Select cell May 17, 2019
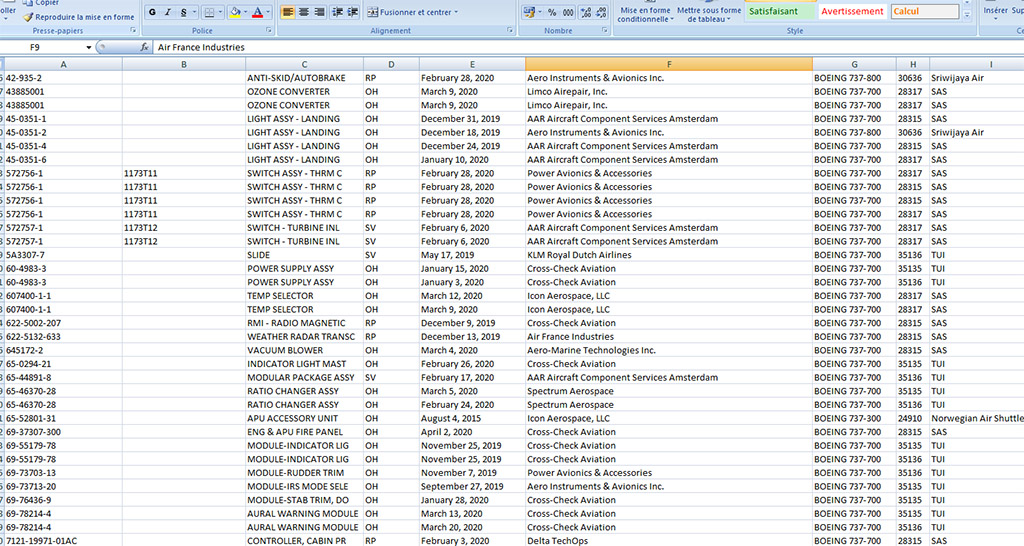 coord(472,255)
